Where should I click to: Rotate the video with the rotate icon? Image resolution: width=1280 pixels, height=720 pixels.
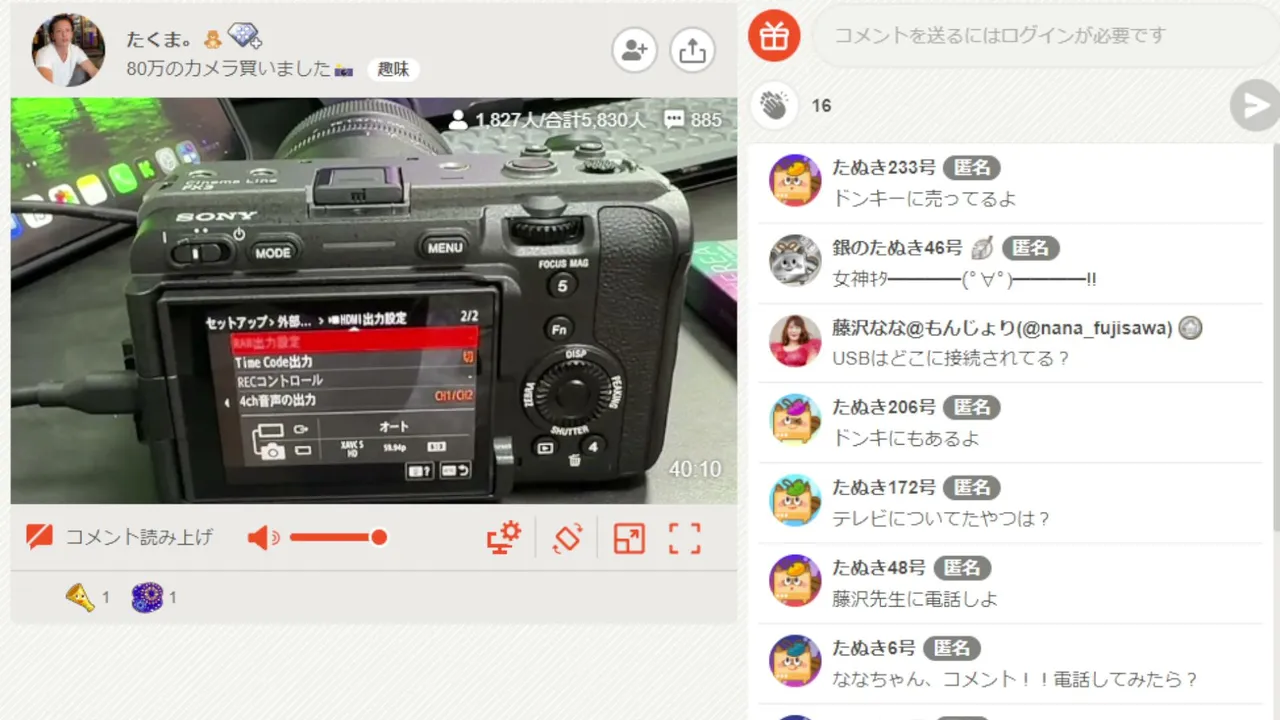pos(566,538)
